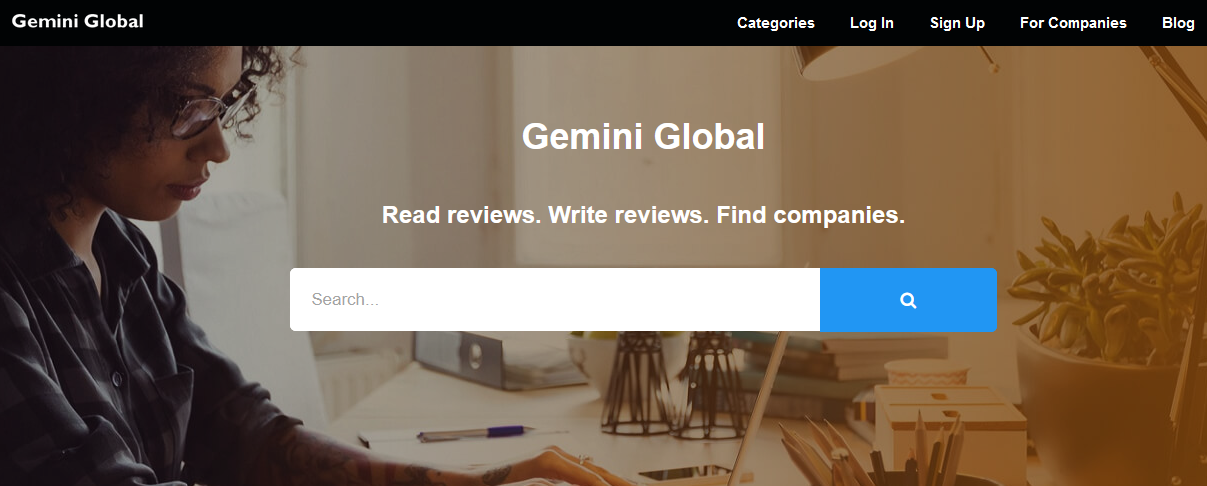
Task: Open the Categories menu item
Action: click(x=776, y=23)
